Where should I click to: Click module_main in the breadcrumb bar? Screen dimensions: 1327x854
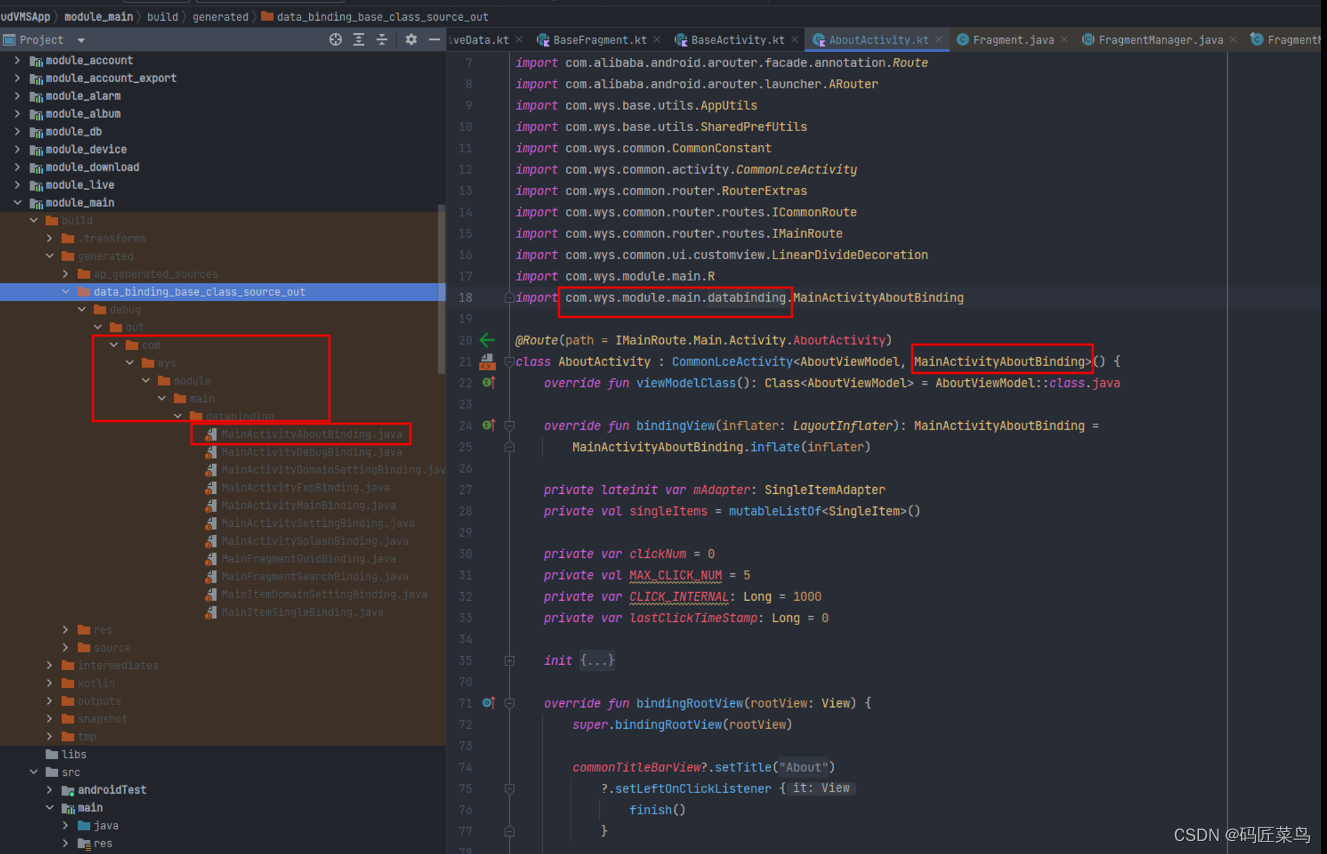click(x=99, y=17)
